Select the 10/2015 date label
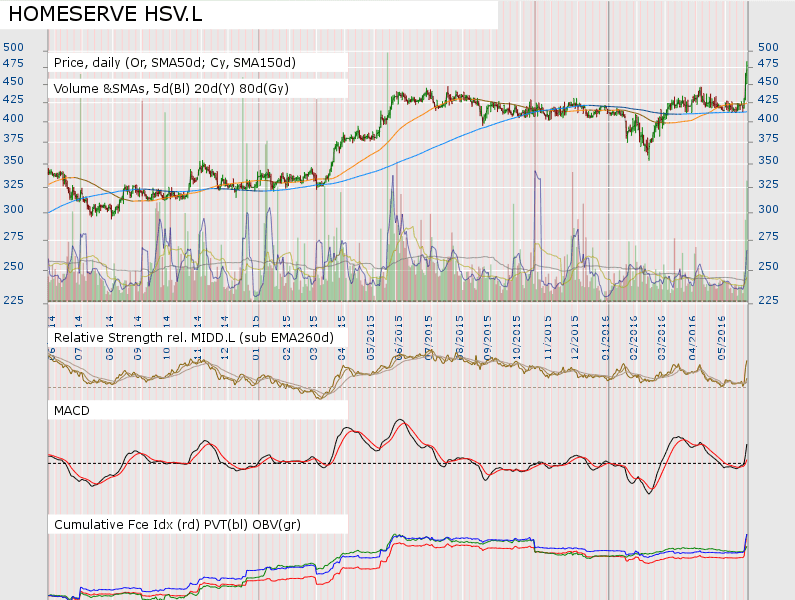The width and height of the screenshot is (795, 600). (x=517, y=338)
